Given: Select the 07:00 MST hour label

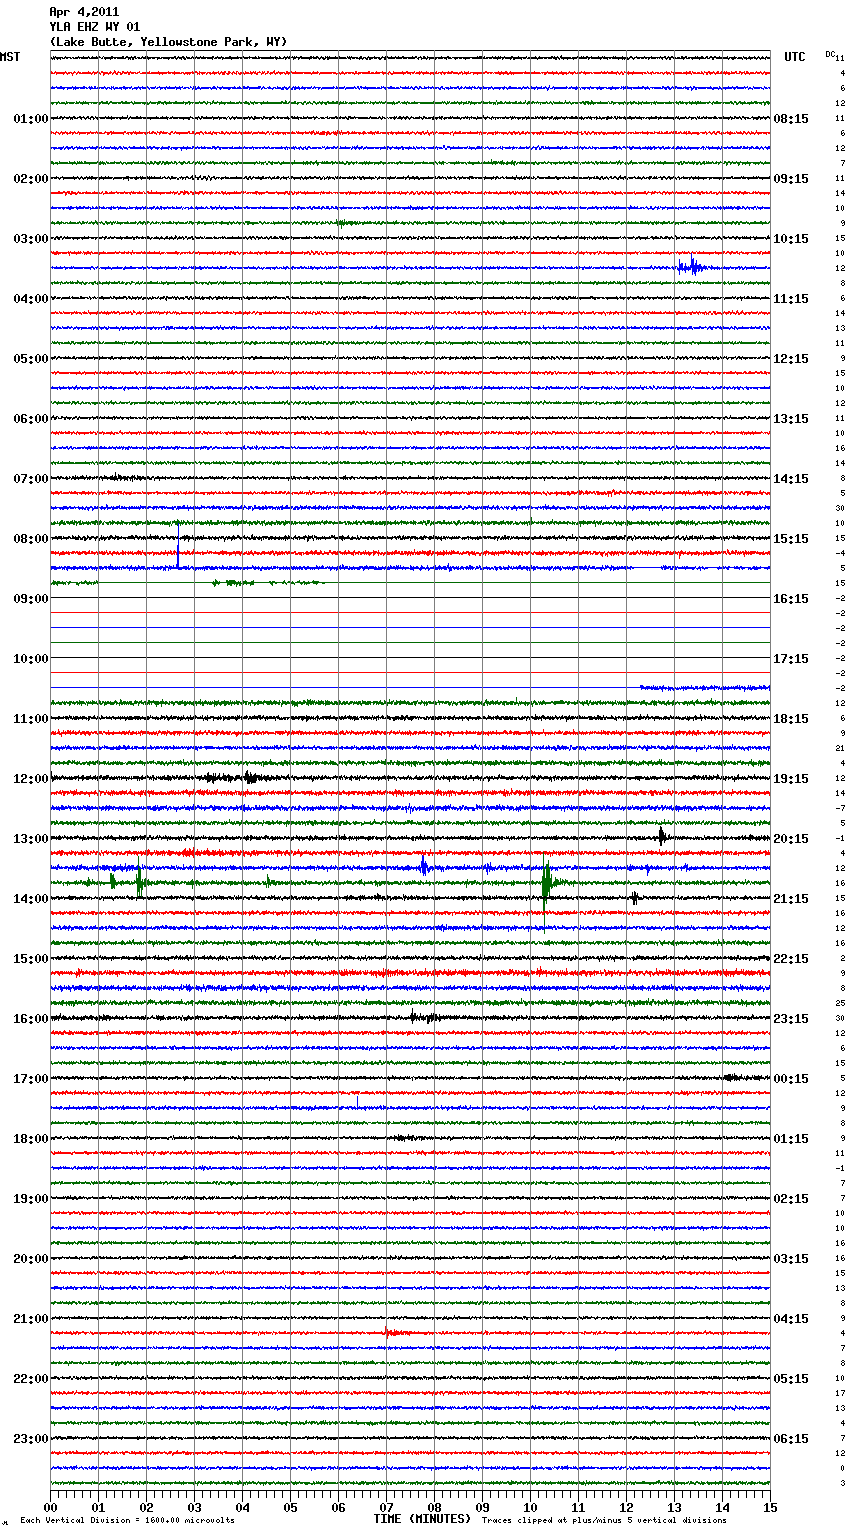Looking at the screenshot, I should pos(30,479).
